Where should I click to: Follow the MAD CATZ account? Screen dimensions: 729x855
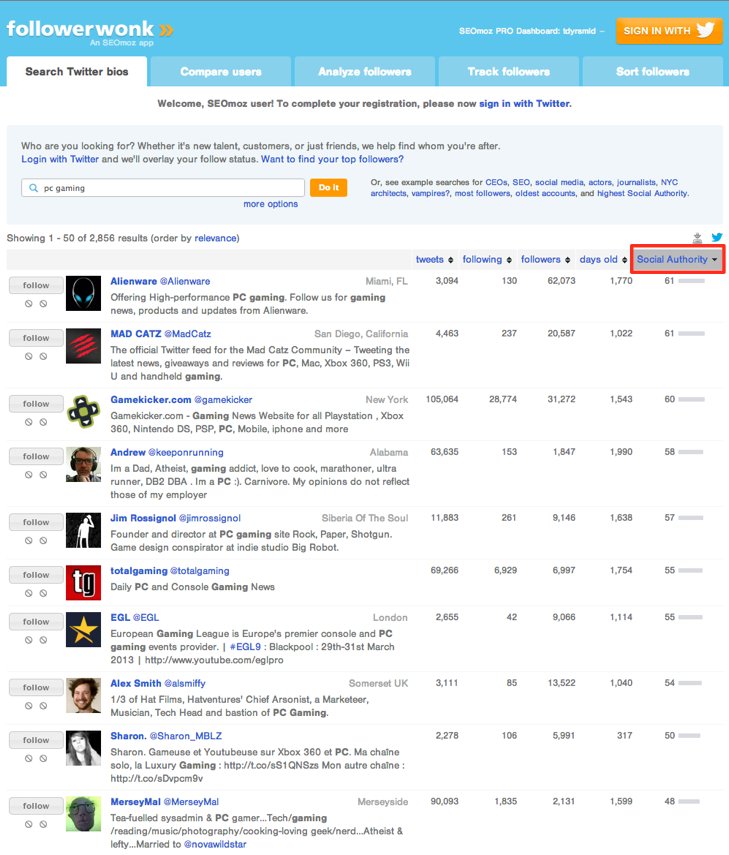click(36, 338)
